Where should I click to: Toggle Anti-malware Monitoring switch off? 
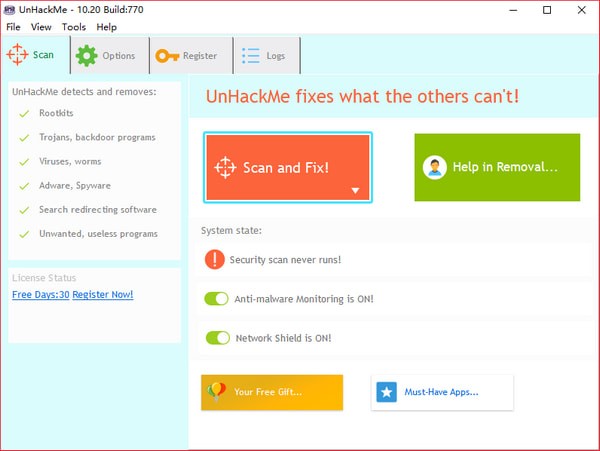[x=217, y=299]
